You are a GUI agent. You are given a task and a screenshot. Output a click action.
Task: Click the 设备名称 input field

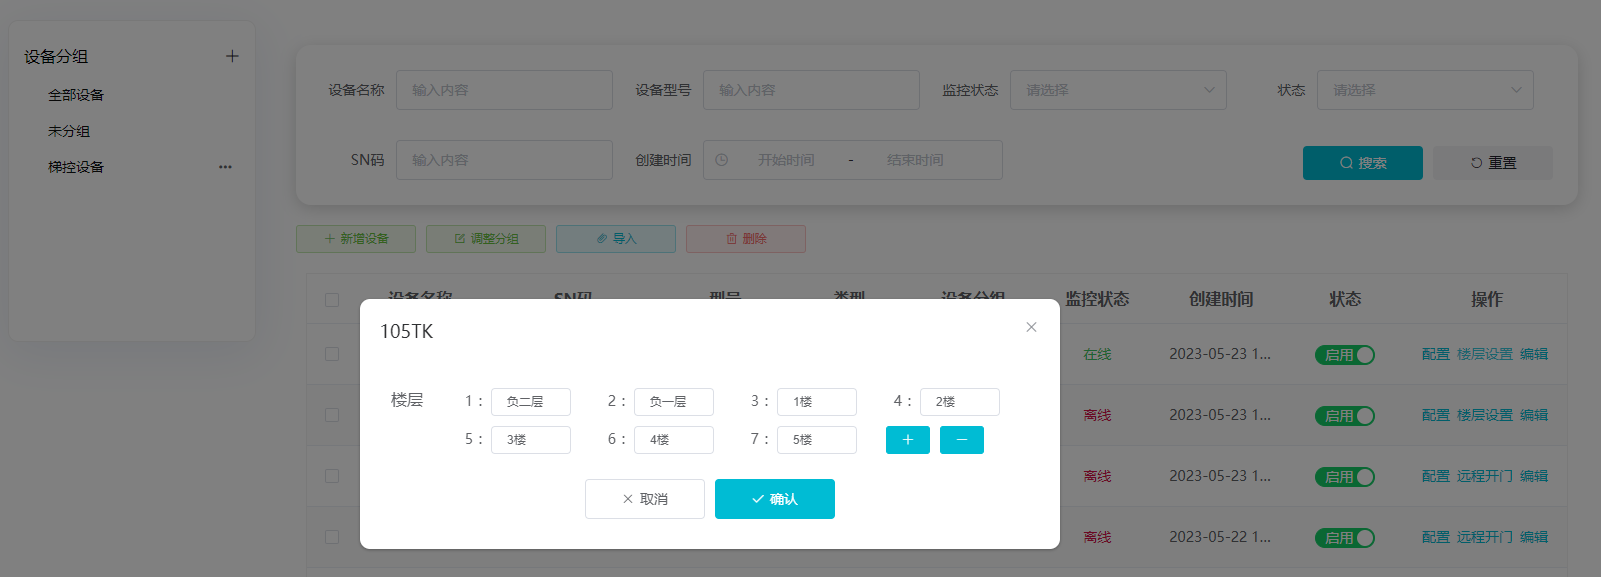[504, 90]
